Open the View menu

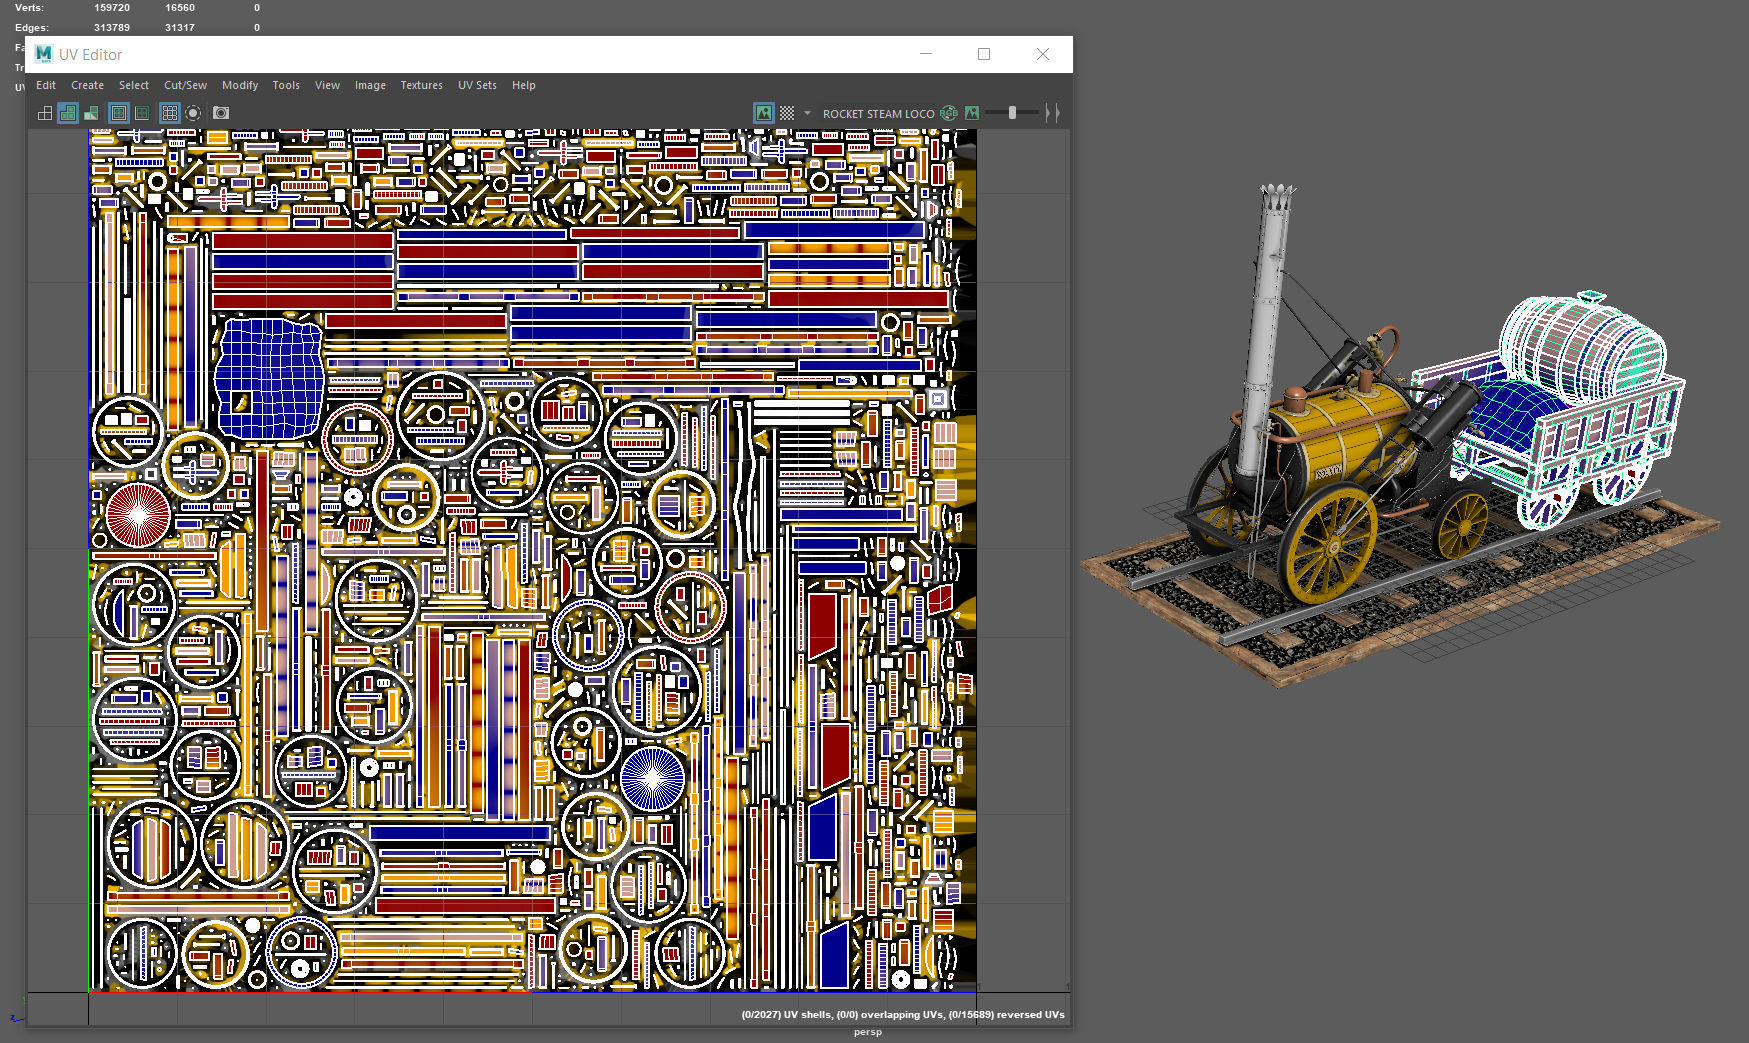pyautogui.click(x=327, y=85)
